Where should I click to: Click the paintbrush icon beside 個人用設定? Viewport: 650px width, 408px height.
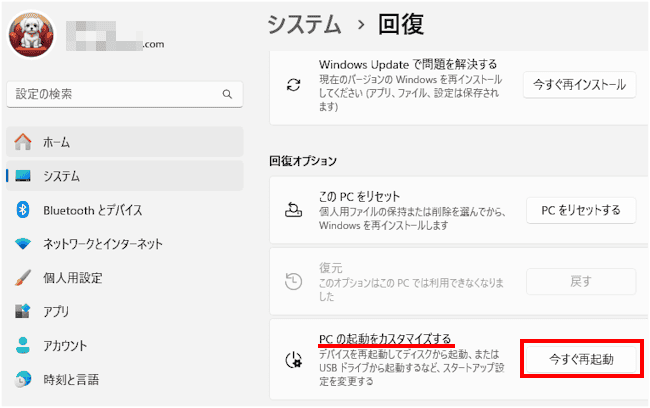[x=23, y=278]
